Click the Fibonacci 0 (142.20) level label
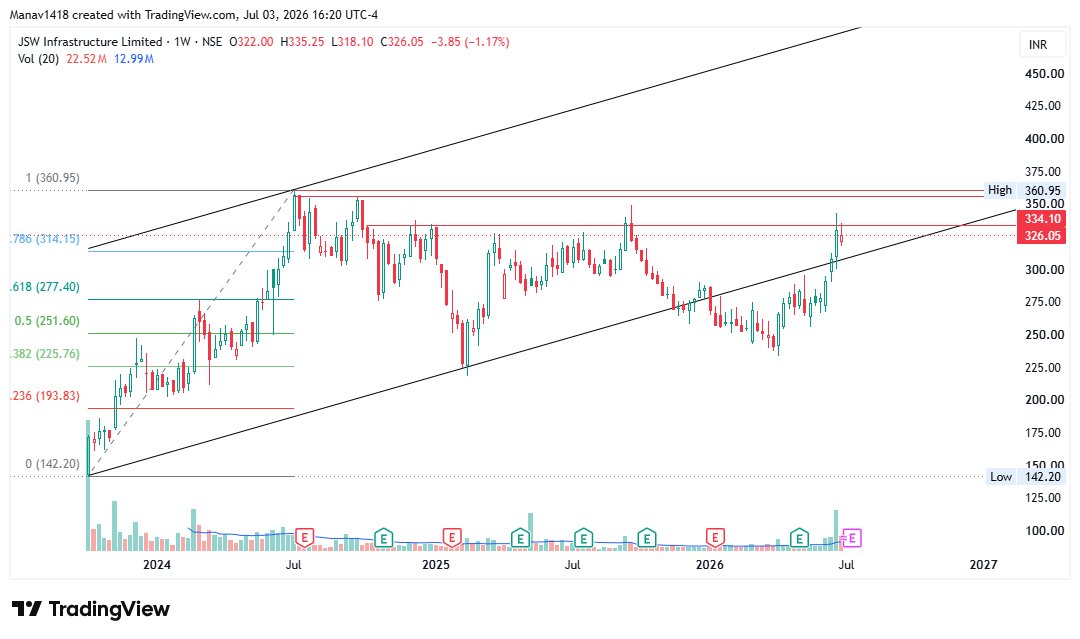 point(52,464)
